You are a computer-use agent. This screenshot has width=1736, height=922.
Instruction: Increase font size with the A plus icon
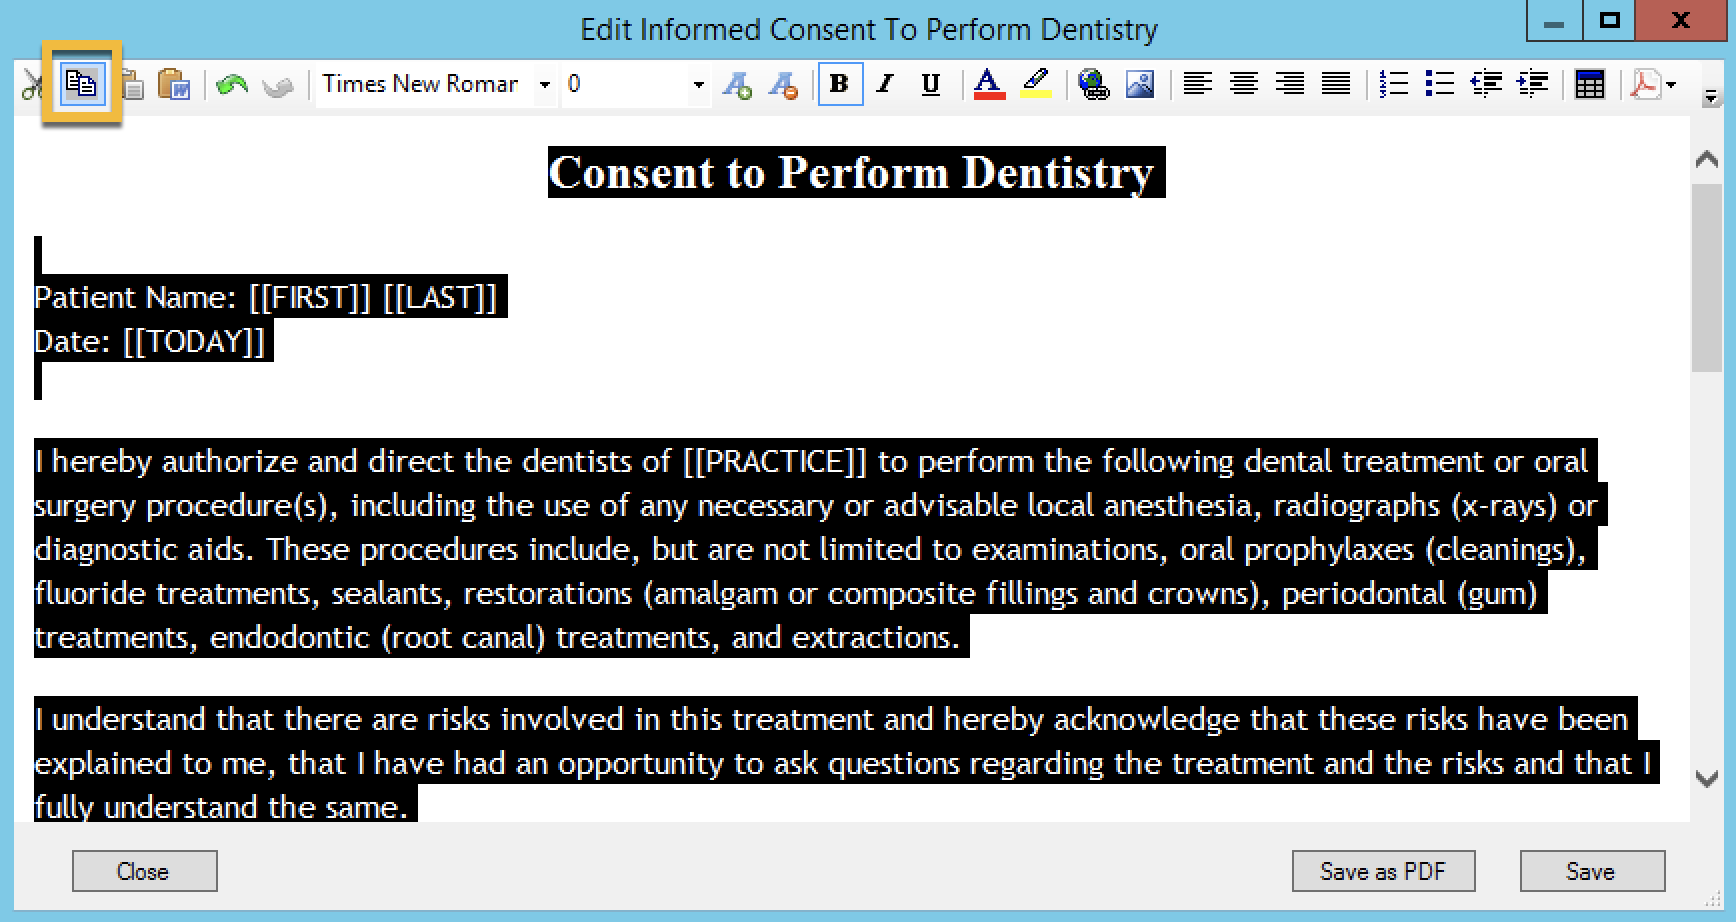click(737, 85)
